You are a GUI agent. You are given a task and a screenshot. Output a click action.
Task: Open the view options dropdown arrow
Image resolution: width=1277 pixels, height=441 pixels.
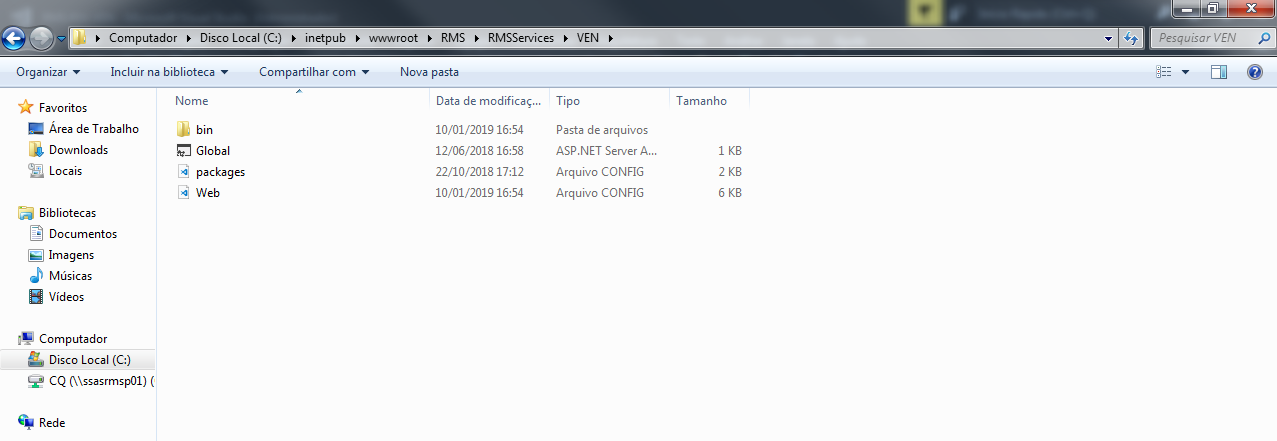tap(1186, 72)
